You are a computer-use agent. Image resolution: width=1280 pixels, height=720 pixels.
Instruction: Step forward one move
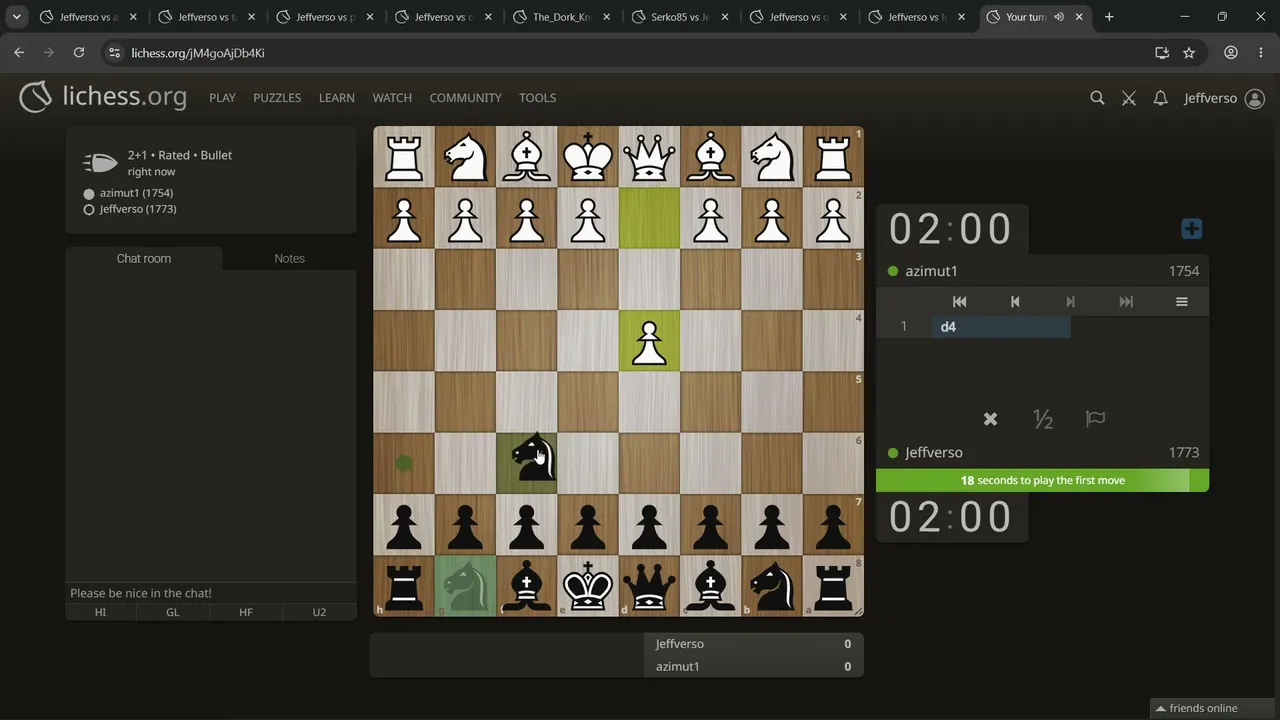click(x=1071, y=302)
